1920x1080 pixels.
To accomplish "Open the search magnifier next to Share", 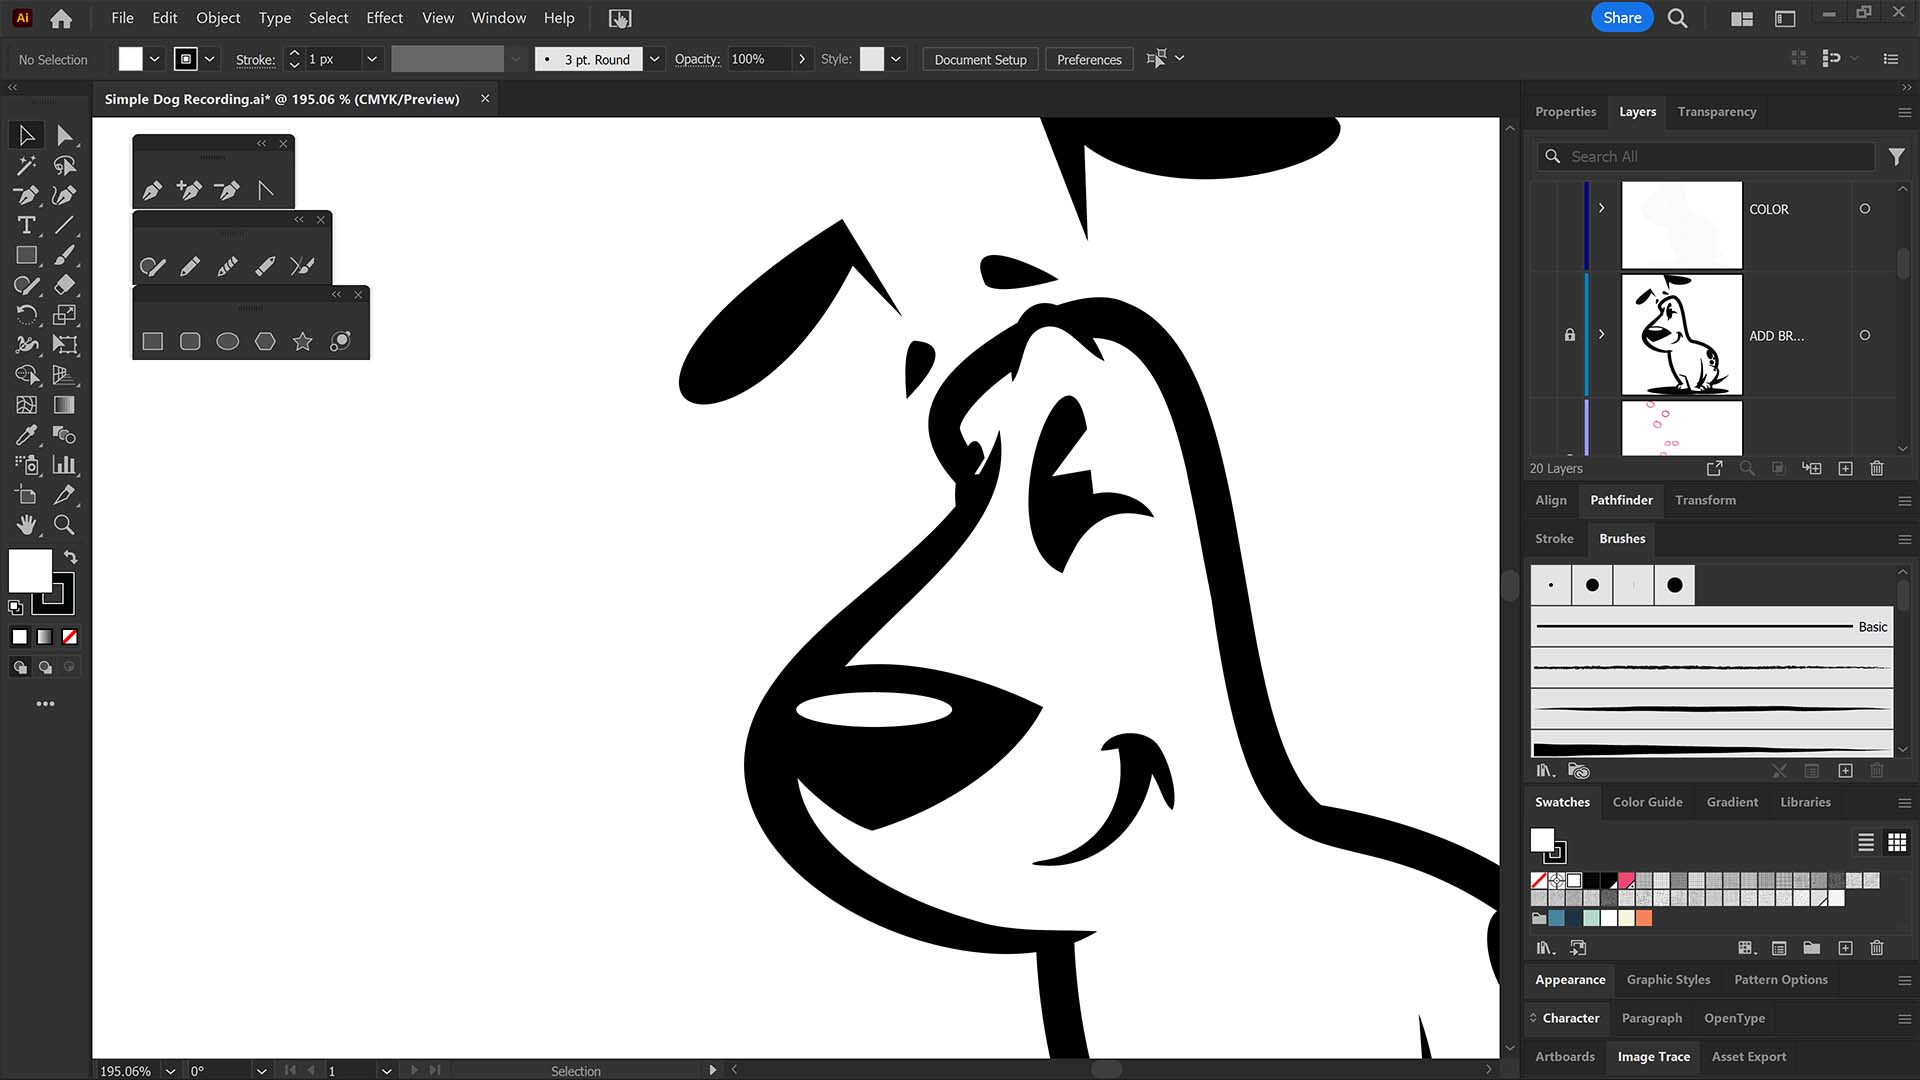I will [x=1677, y=18].
